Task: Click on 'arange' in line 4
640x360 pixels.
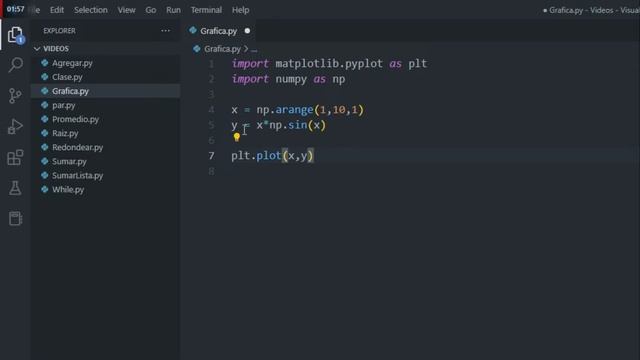Action: click(294, 110)
